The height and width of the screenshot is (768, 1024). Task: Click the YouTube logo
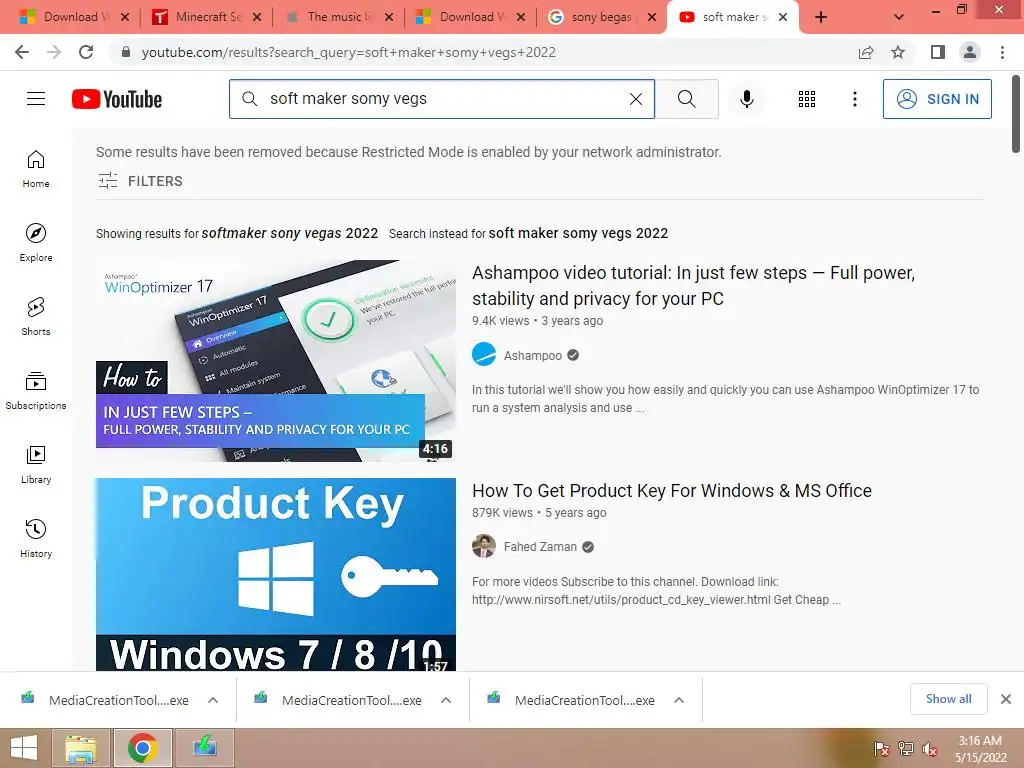coord(117,99)
